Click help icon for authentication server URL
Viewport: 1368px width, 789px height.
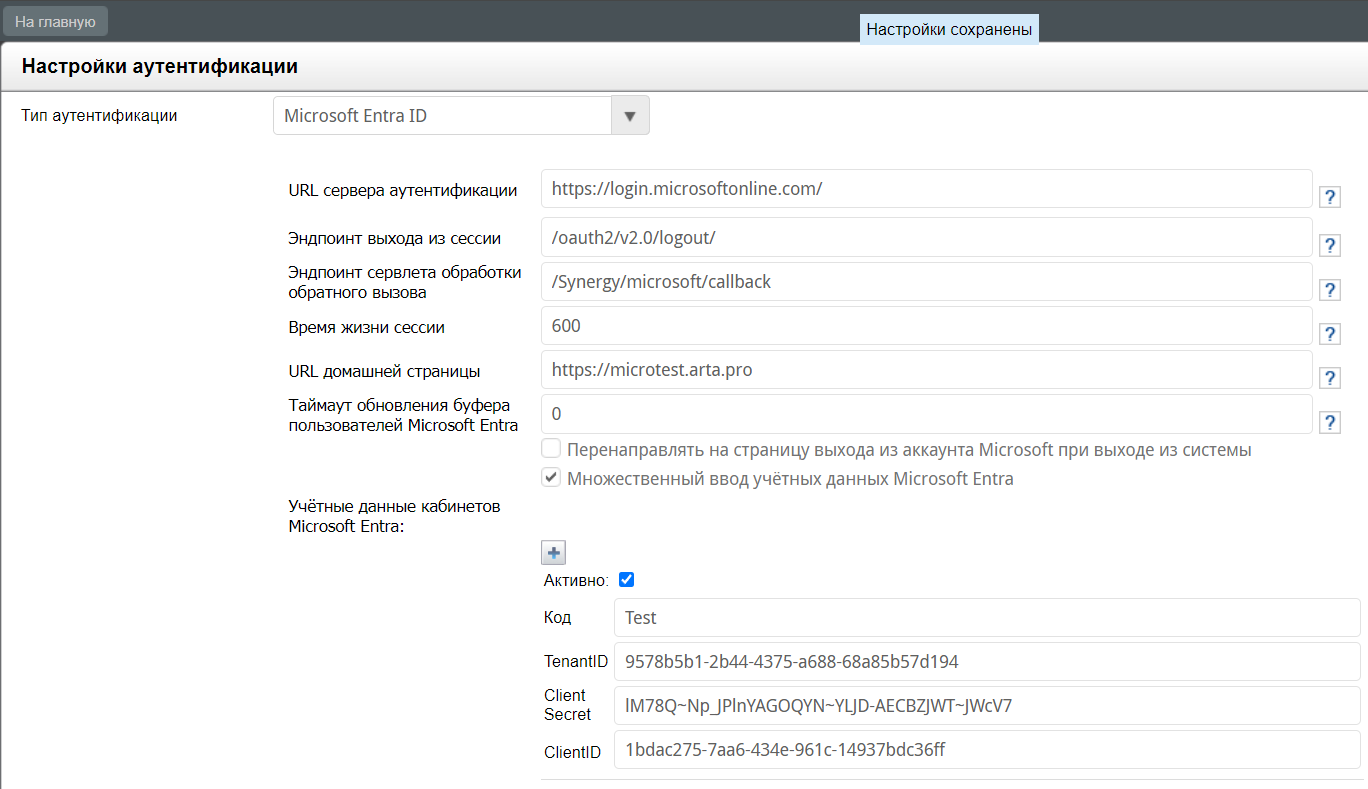click(x=1330, y=197)
